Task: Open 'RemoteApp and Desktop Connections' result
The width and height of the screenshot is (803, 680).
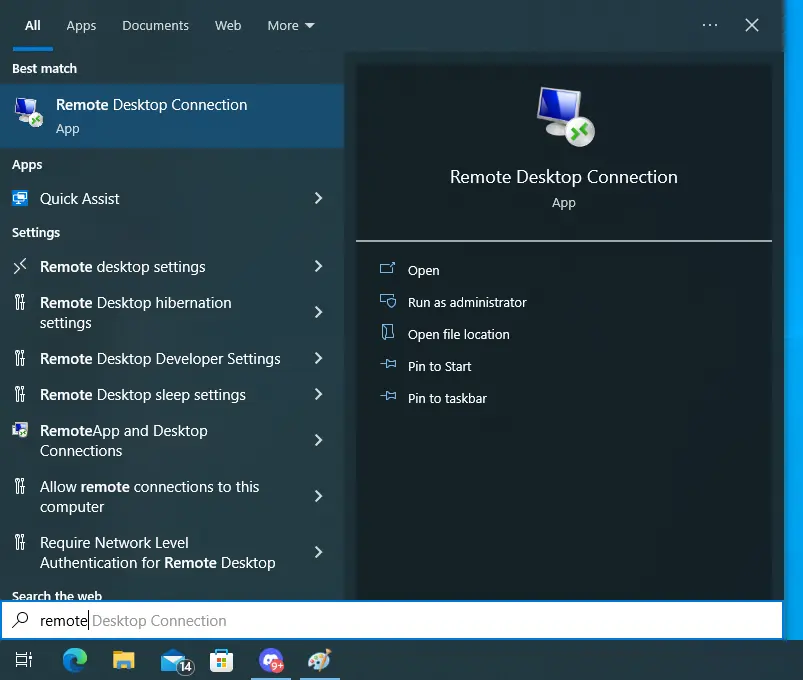Action: coord(124,440)
